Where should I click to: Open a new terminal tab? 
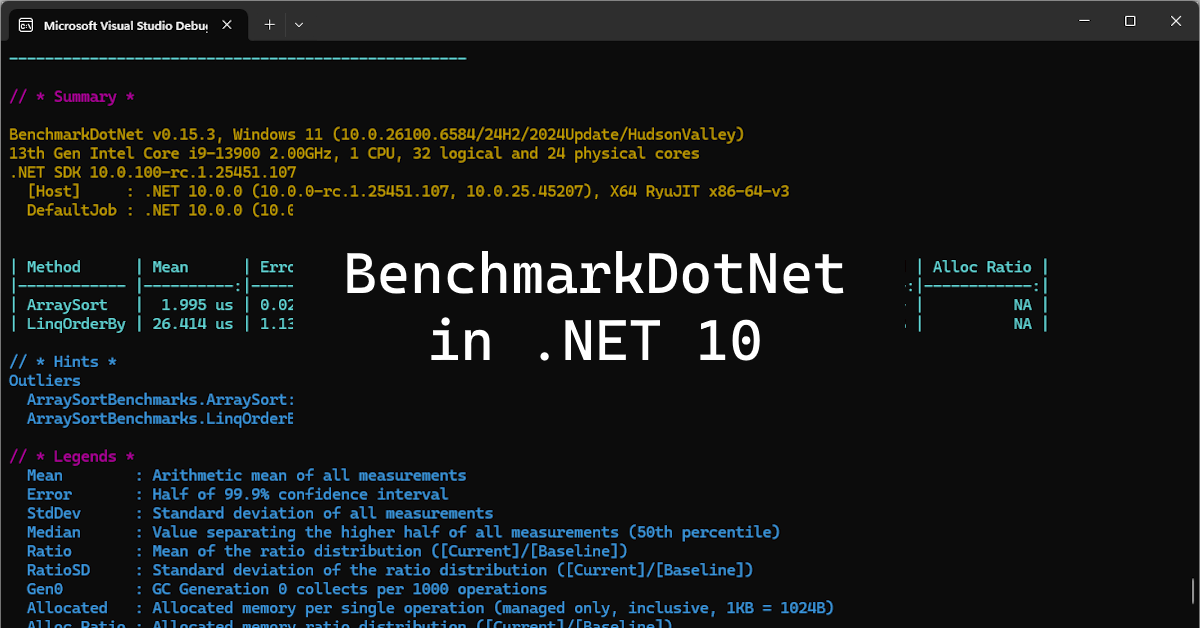coord(269,25)
